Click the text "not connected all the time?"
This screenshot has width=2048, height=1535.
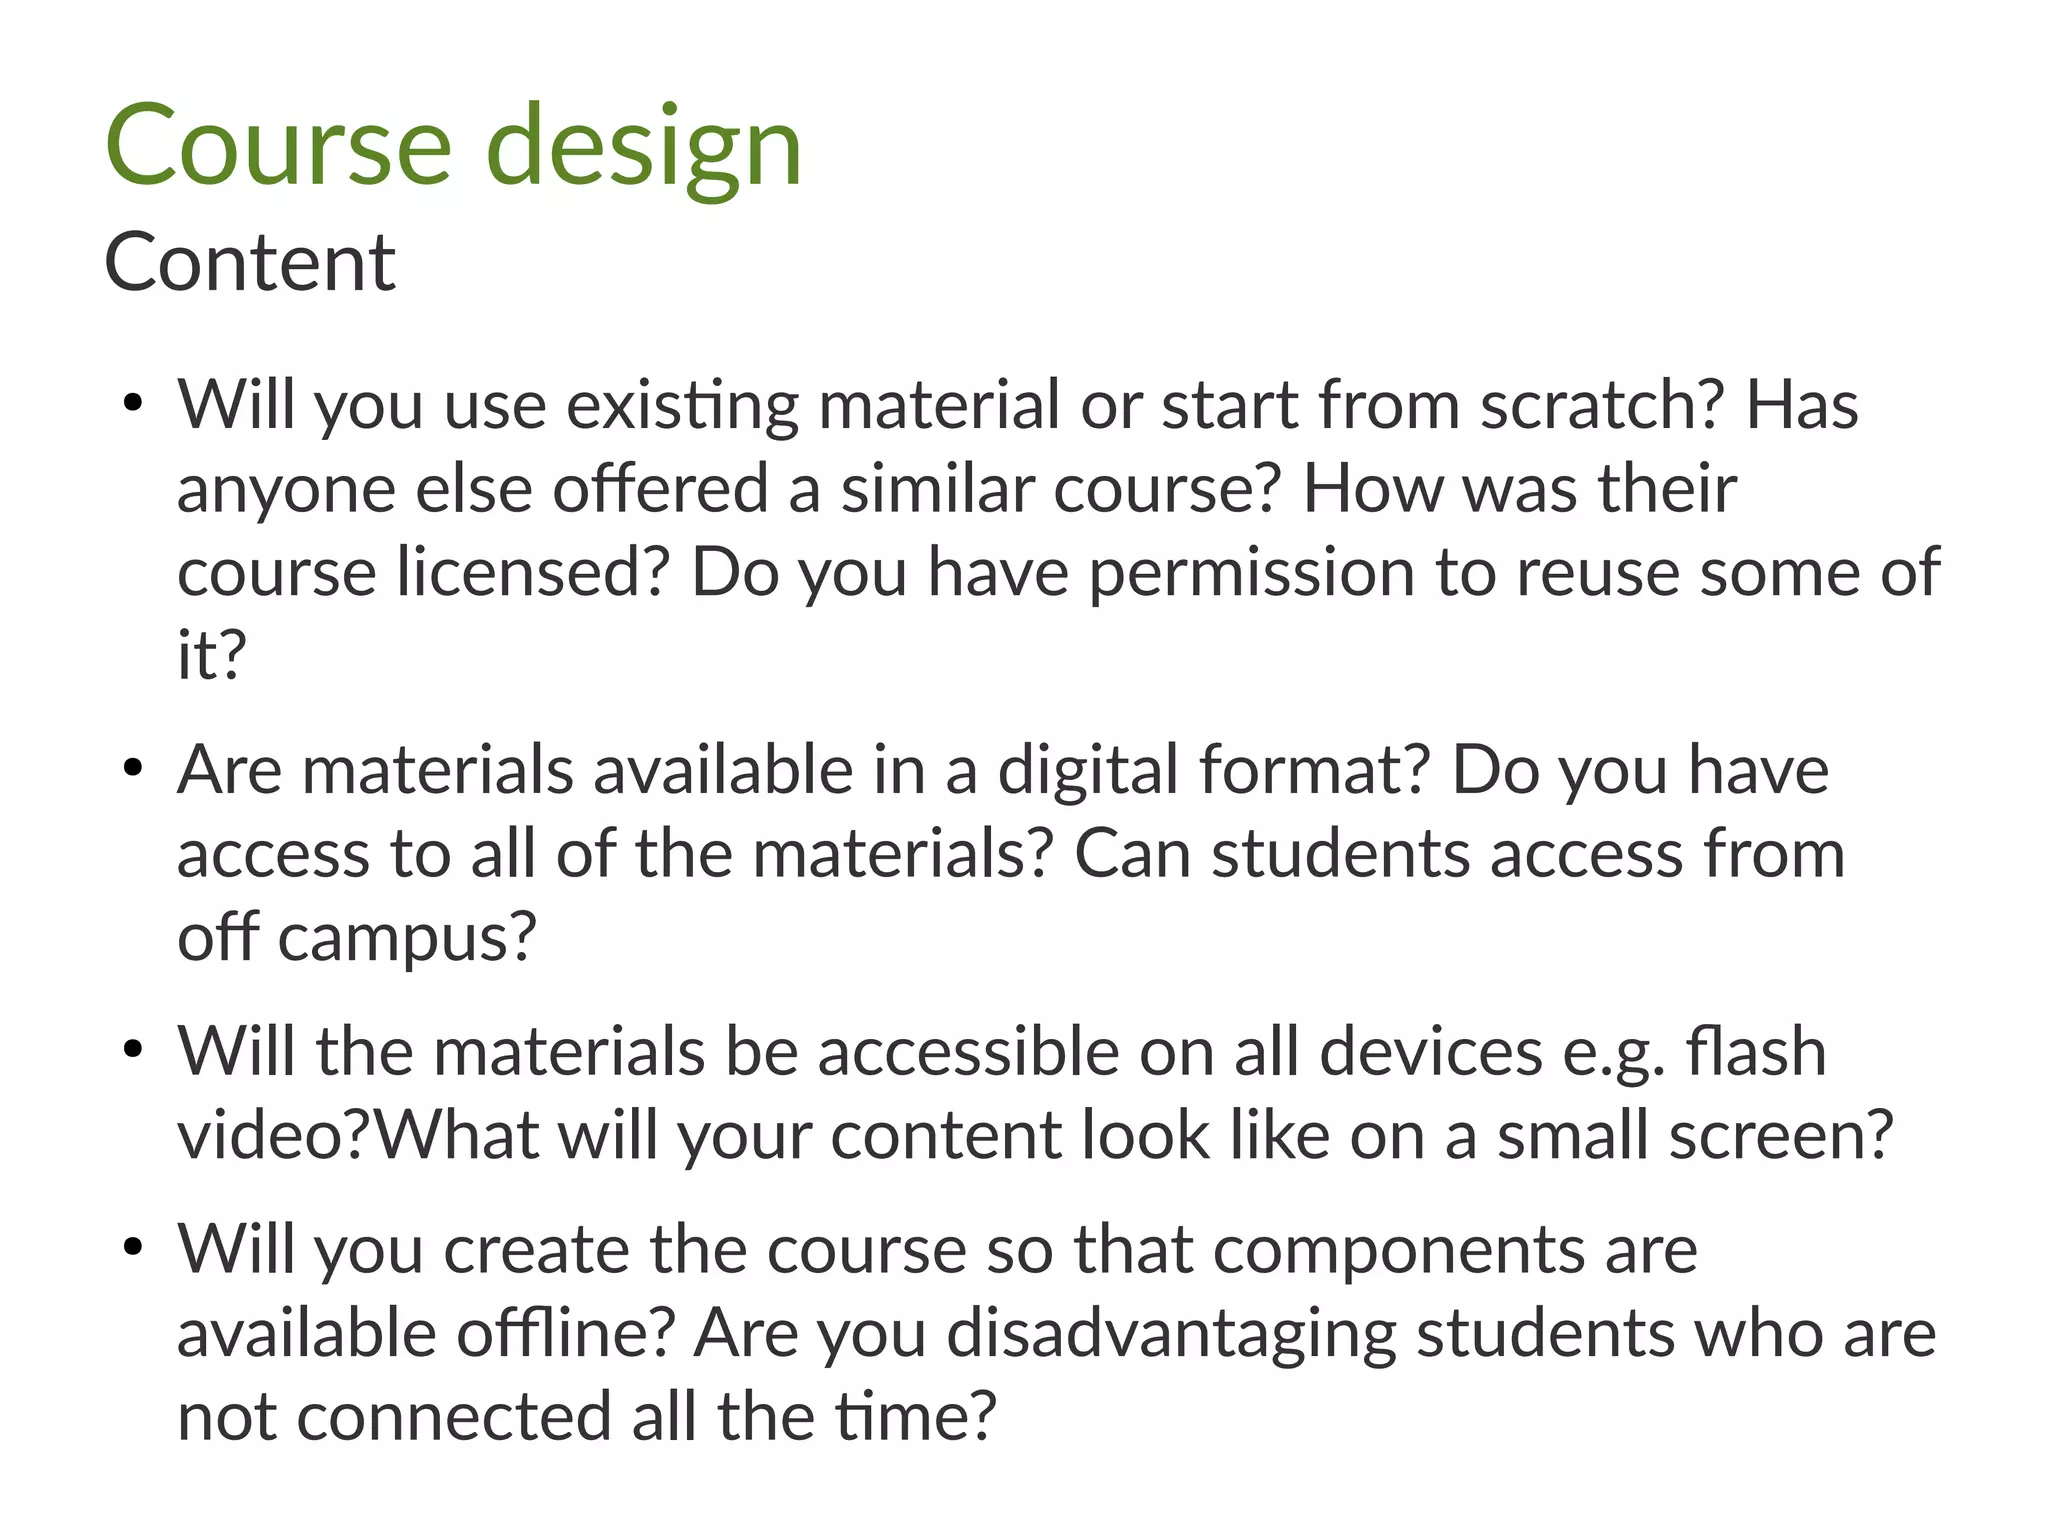pos(587,1417)
